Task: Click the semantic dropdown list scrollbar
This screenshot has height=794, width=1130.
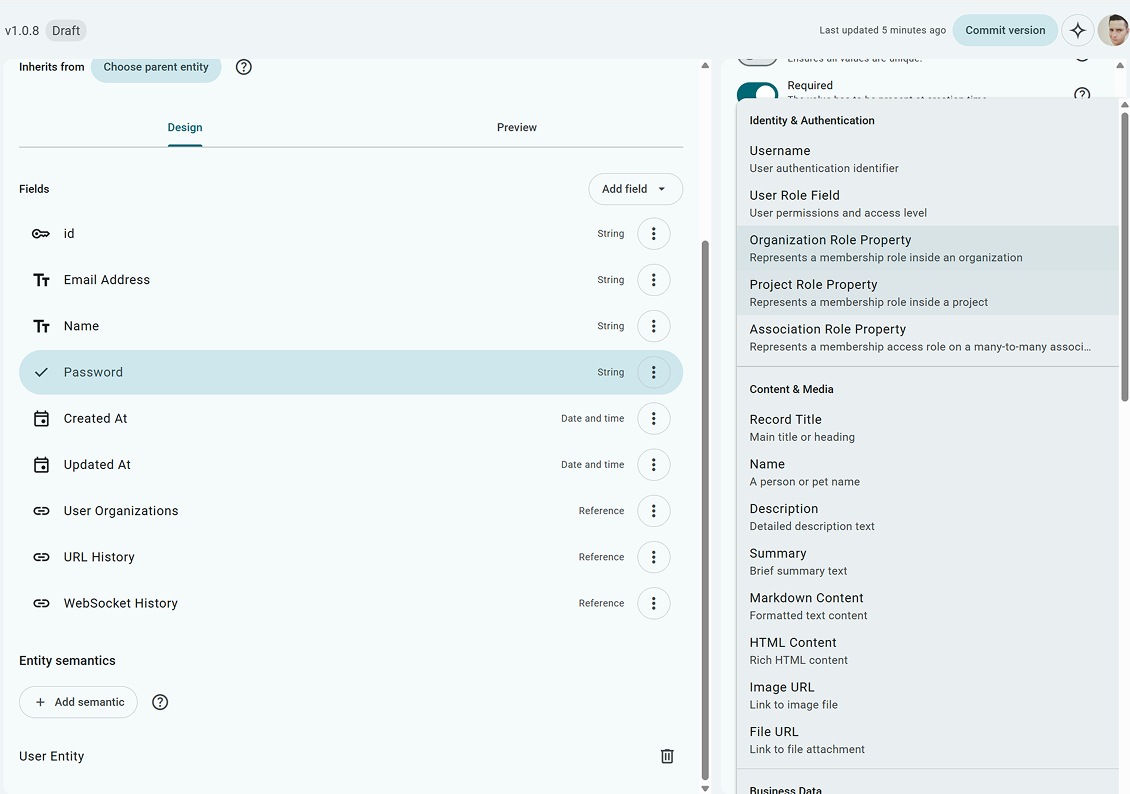Action: click(x=1124, y=257)
